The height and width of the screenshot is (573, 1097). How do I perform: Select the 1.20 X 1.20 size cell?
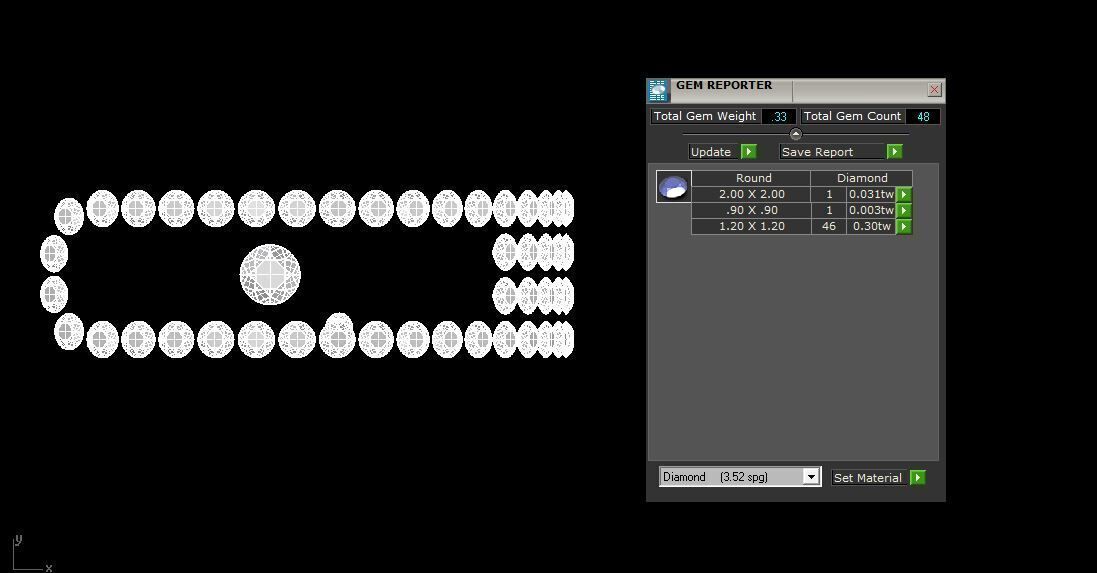751,227
